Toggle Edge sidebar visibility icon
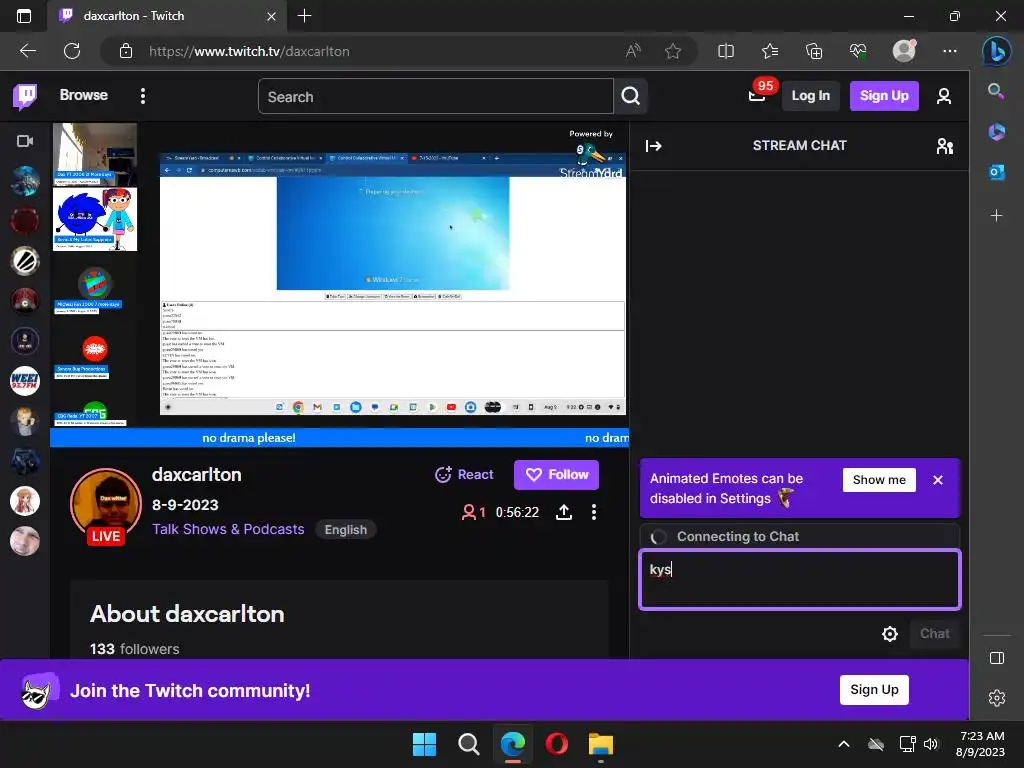This screenshot has width=1024, height=768. tap(997, 658)
